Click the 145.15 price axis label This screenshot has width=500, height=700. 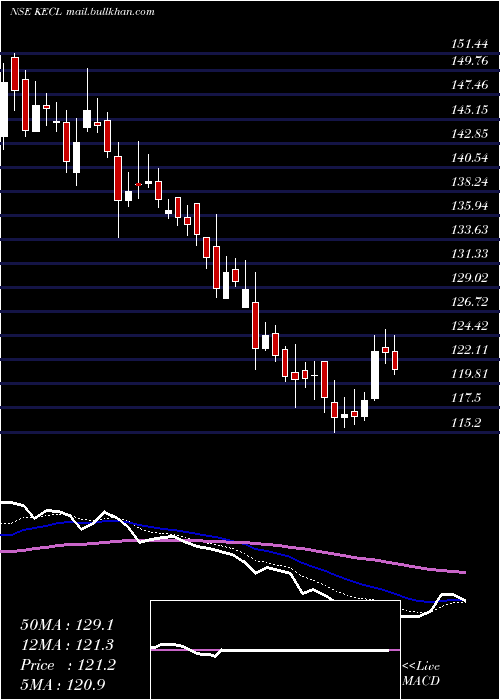469,109
